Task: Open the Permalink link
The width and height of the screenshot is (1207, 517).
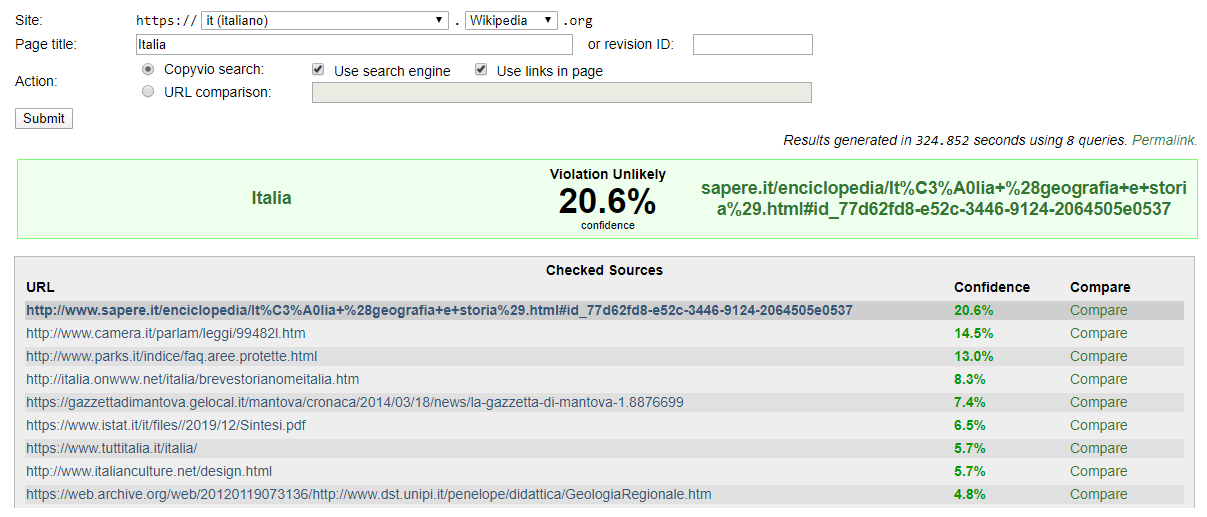Action: pos(1164,141)
